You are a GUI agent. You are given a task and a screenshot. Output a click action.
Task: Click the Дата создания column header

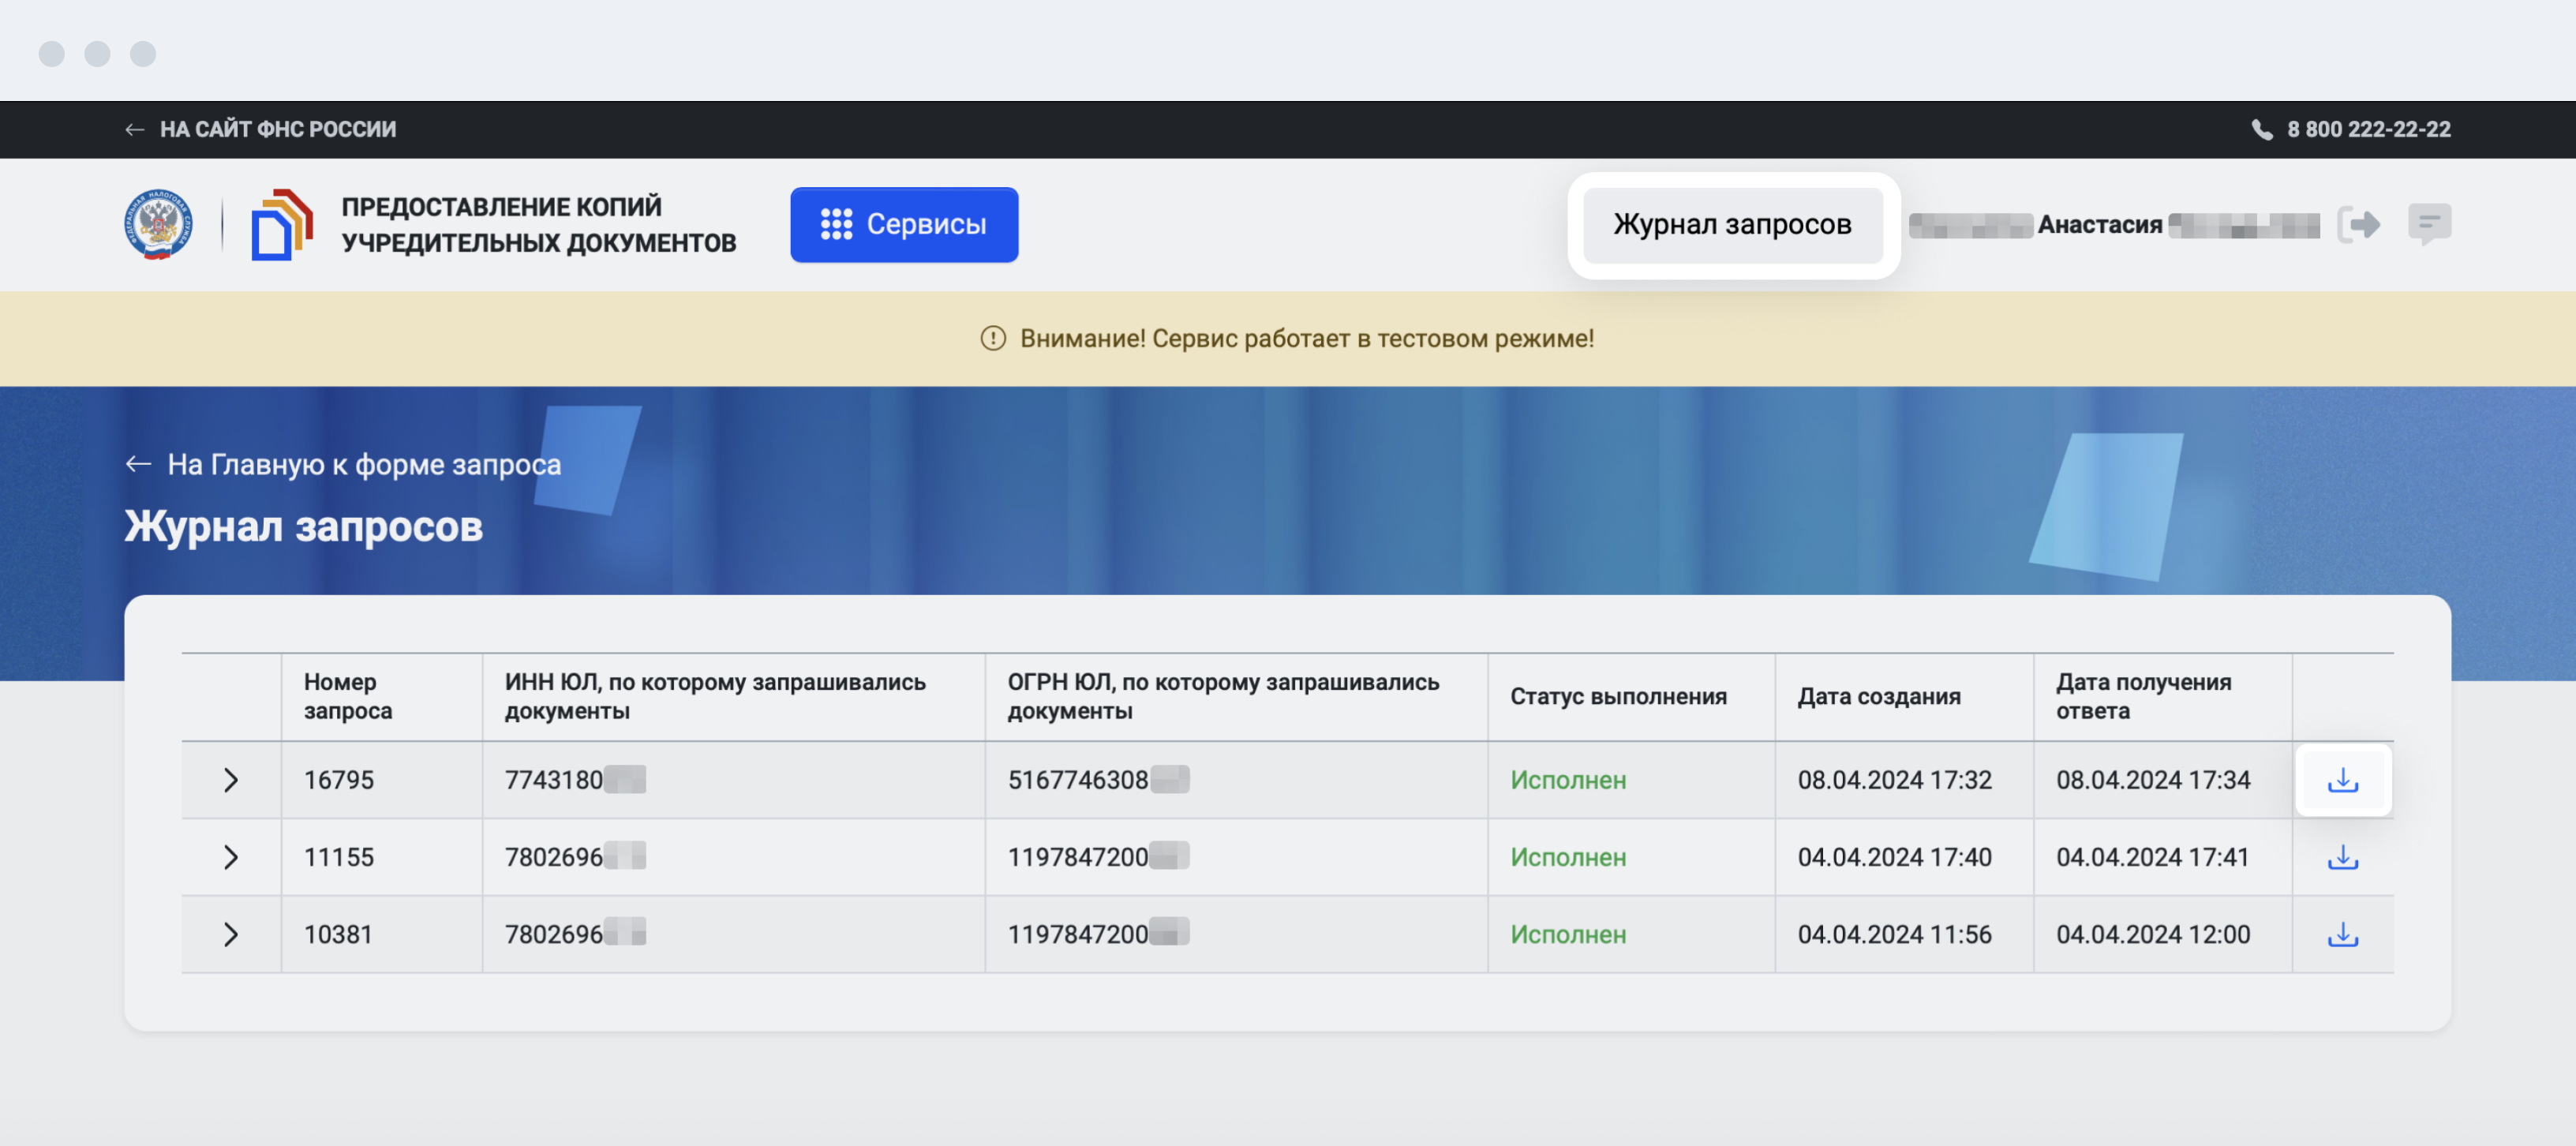[1878, 696]
